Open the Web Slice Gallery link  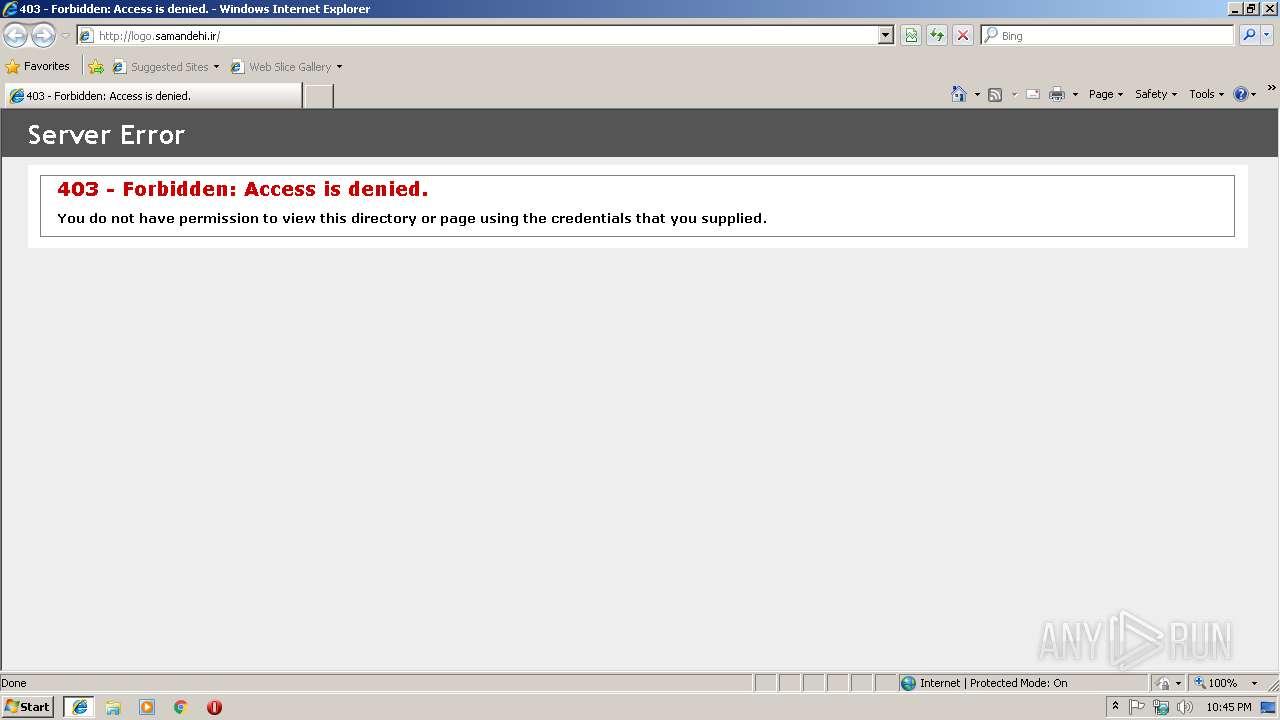click(286, 67)
